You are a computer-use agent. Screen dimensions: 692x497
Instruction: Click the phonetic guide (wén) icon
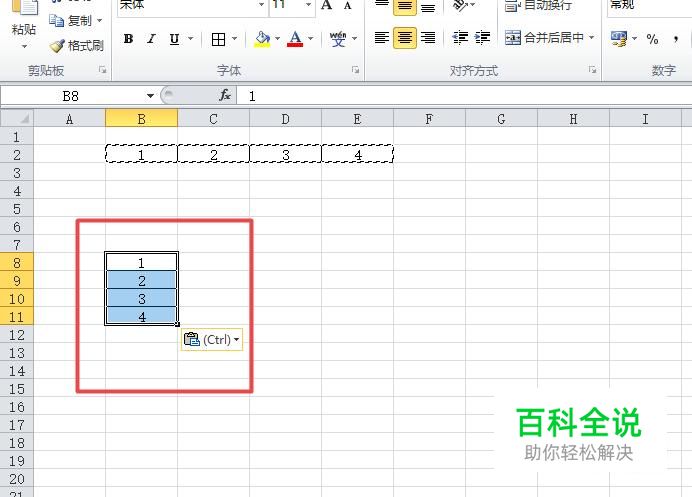(x=338, y=39)
